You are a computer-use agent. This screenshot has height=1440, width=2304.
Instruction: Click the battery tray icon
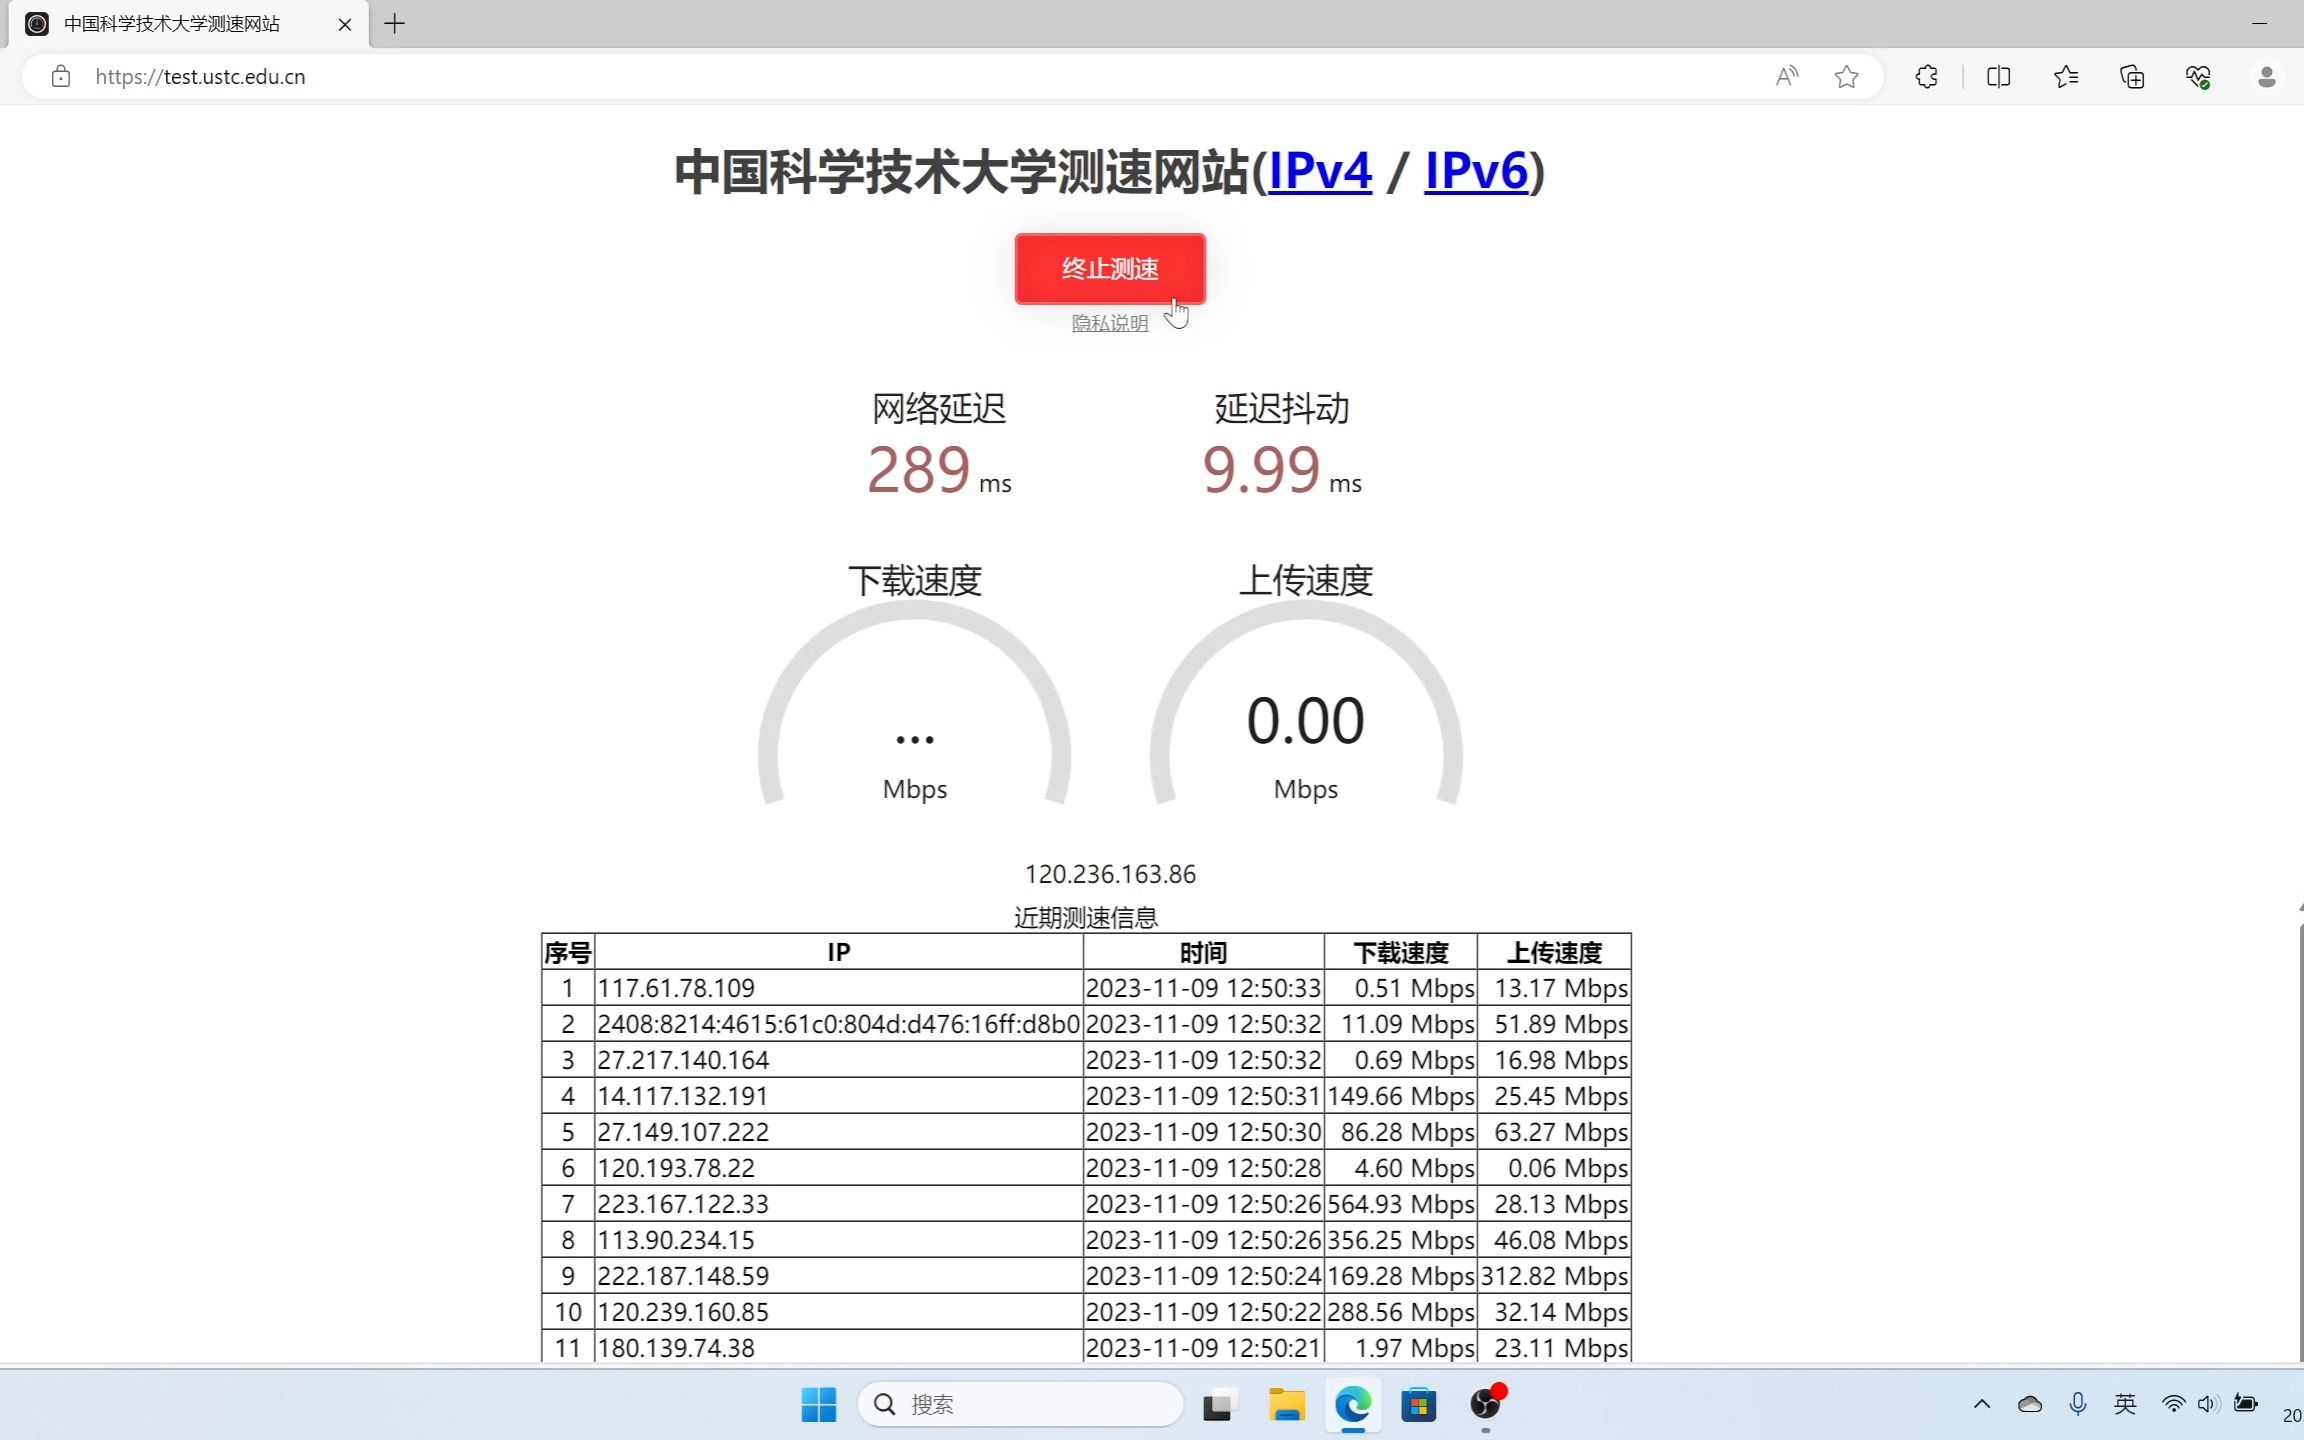tap(2246, 1404)
